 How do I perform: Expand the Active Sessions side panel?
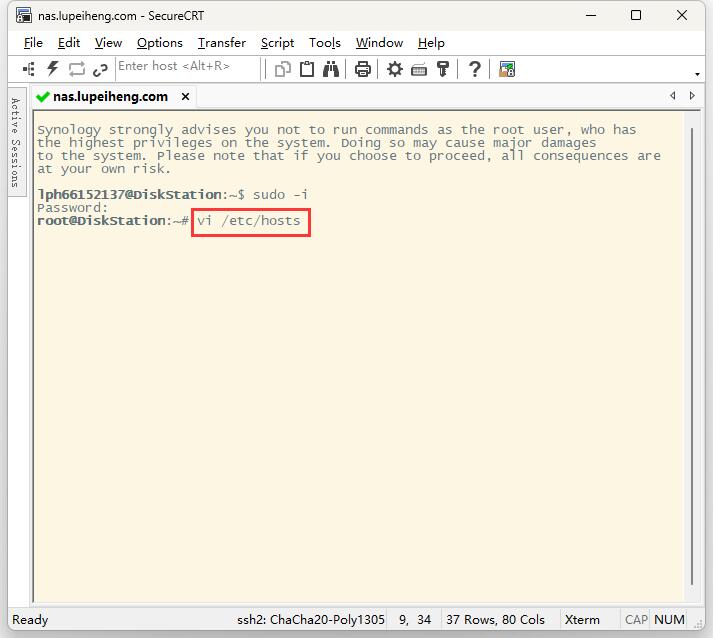coord(15,142)
